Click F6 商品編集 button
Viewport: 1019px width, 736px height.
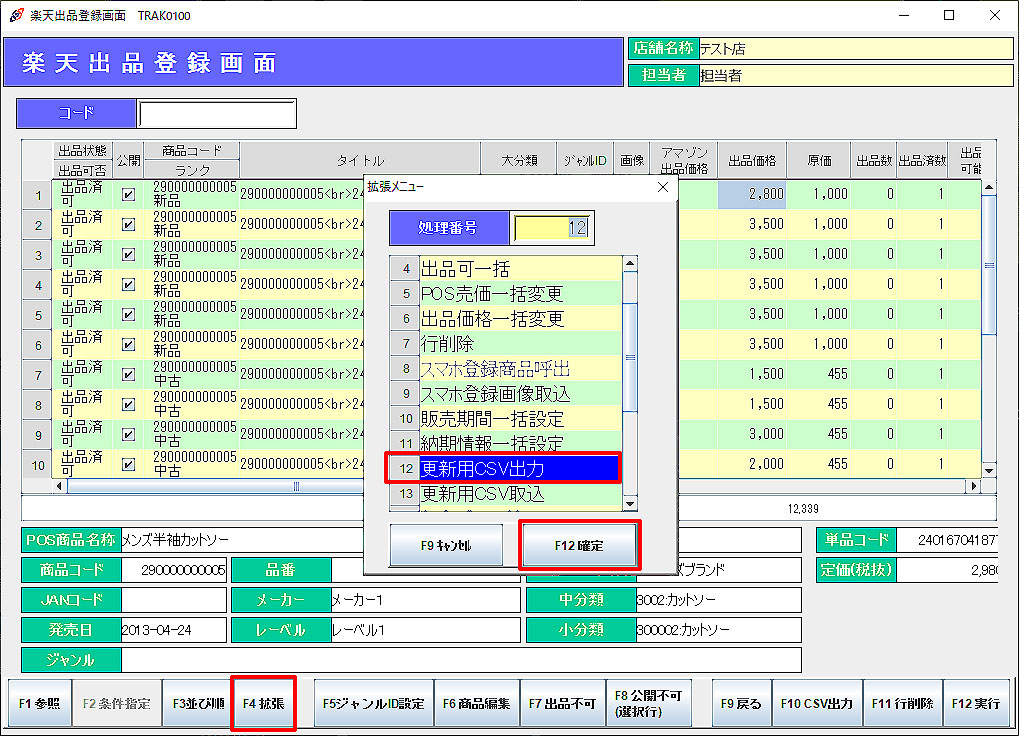[x=477, y=704]
